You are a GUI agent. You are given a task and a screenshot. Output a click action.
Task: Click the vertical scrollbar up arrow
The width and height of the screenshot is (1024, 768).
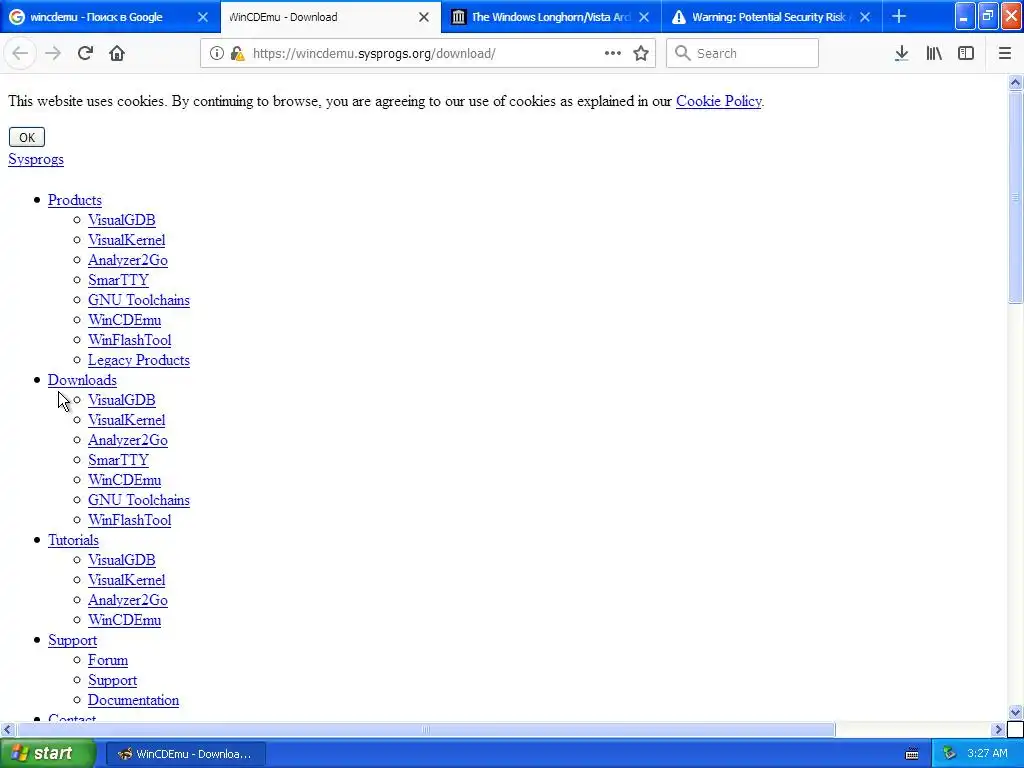1015,82
